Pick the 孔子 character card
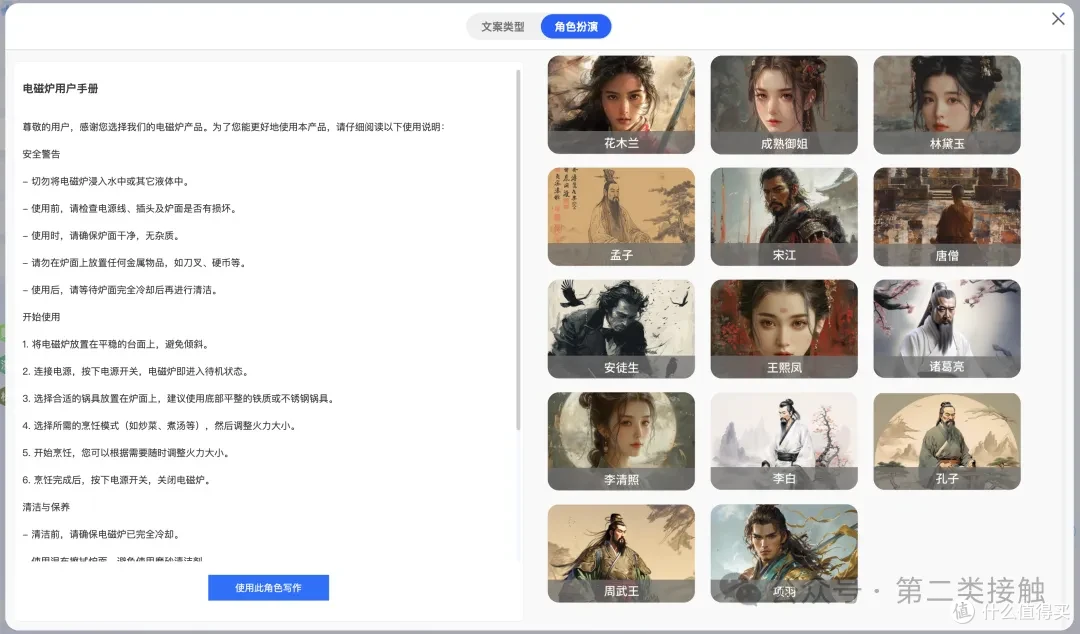 click(x=947, y=441)
